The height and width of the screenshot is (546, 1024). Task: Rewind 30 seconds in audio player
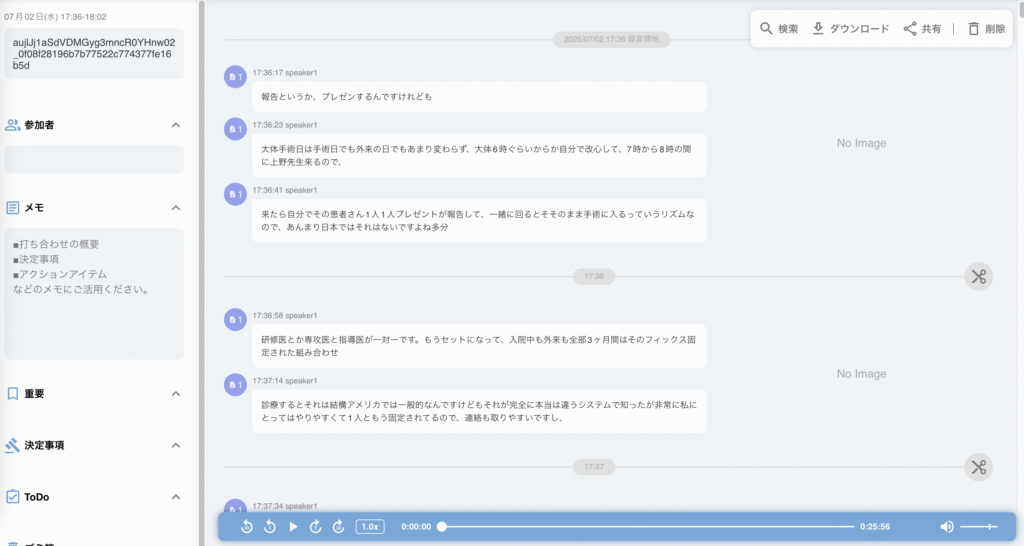(247, 526)
